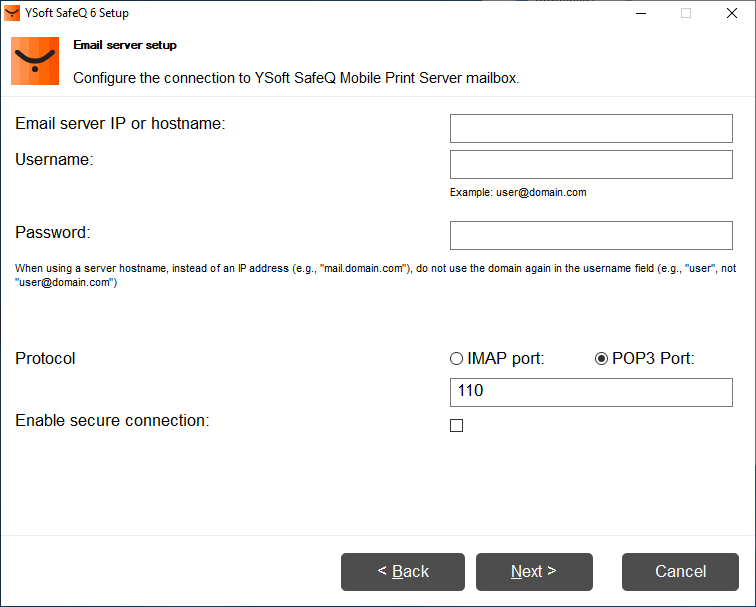756x607 pixels.
Task: Close the setup window with X
Action: pos(732,13)
